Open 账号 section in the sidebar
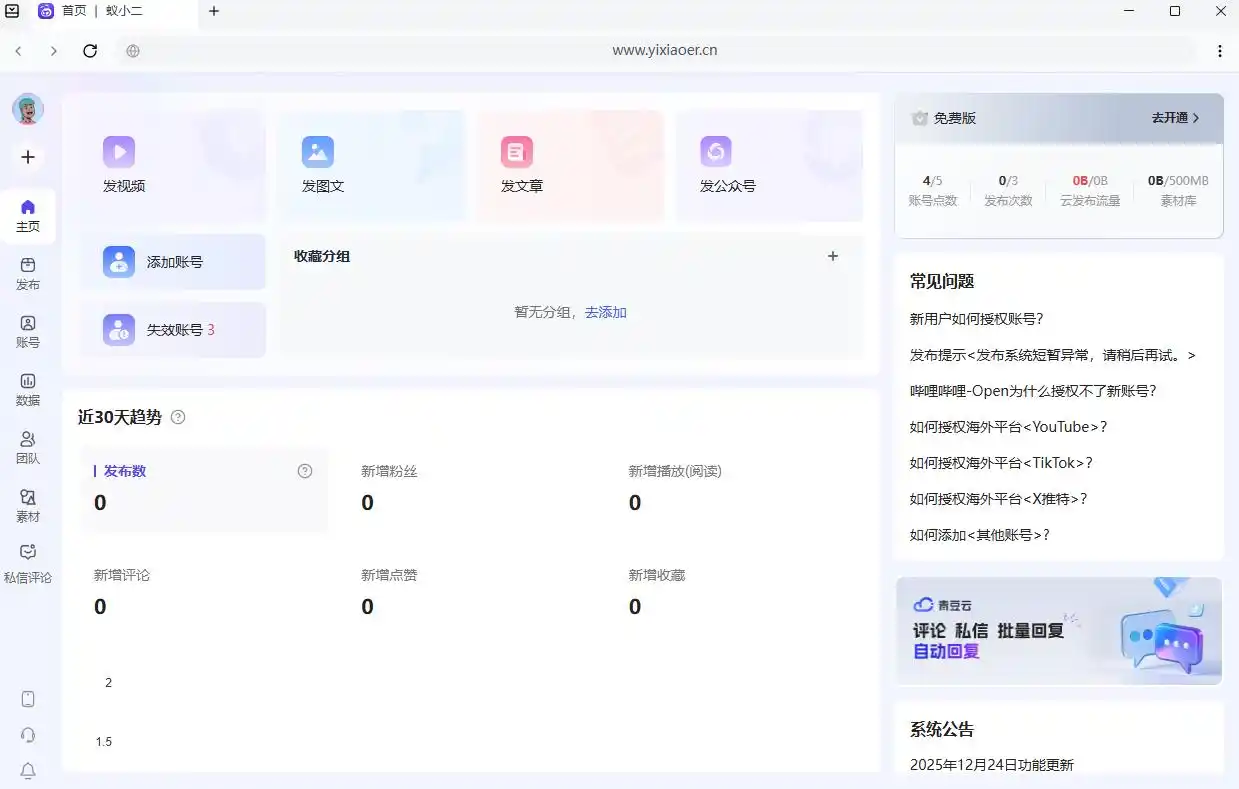 point(28,331)
